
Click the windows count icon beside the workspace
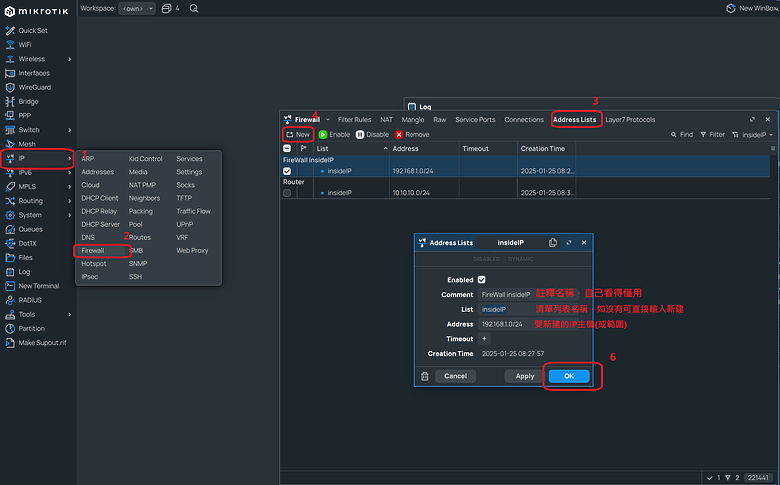pos(167,8)
